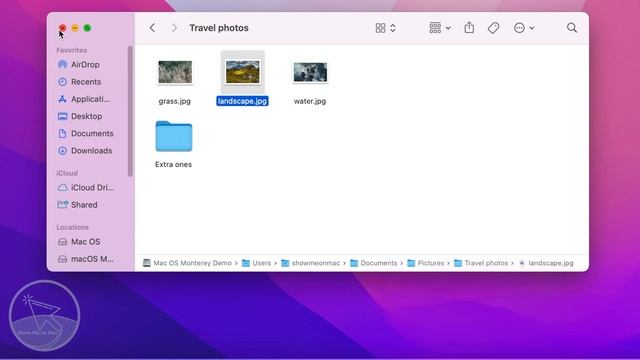Screen dimensions: 640x360
Task: Open Downloads in the sidebar
Action: [x=91, y=151]
